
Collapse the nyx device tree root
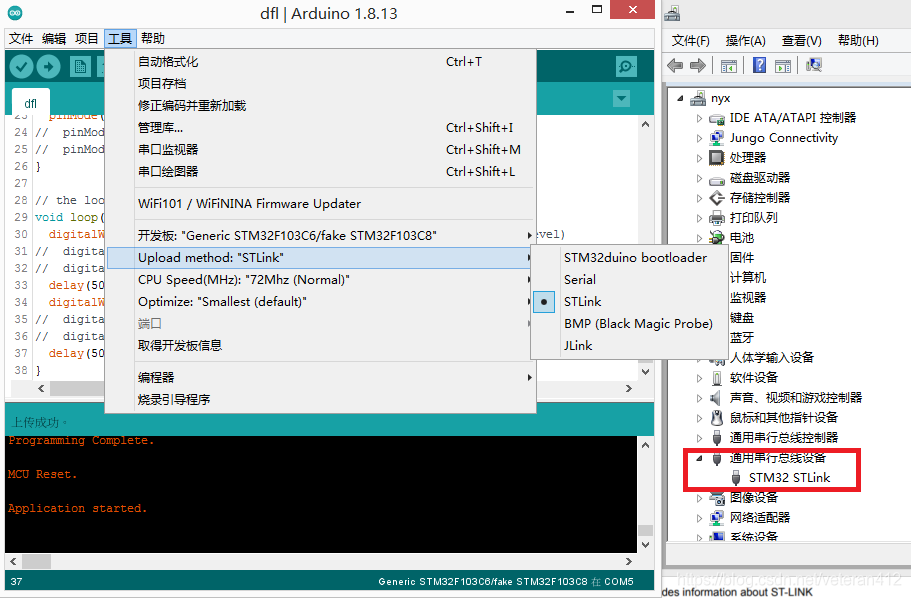coord(682,97)
